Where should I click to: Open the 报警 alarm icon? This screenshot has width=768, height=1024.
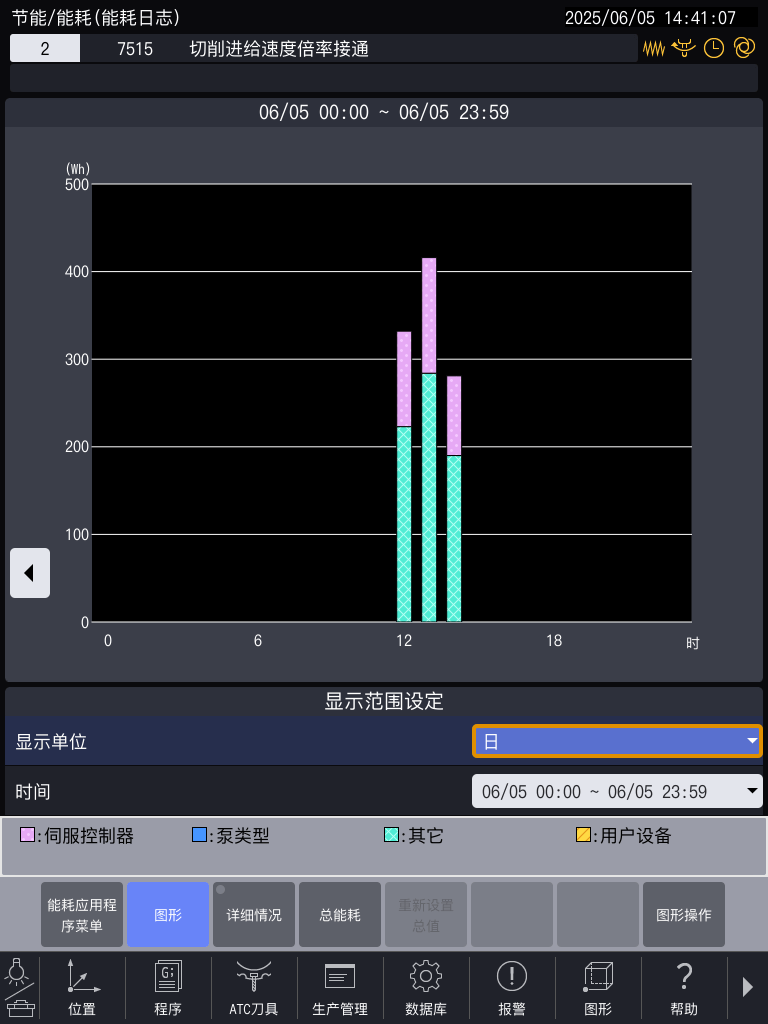[x=512, y=987]
